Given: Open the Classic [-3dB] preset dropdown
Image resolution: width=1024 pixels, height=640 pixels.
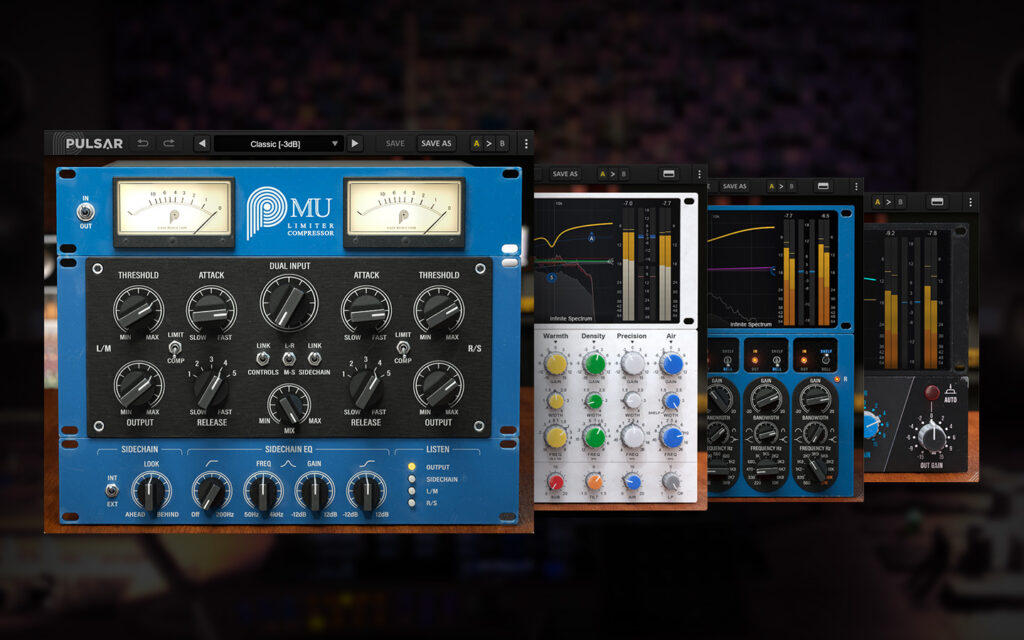Looking at the screenshot, I should click(x=278, y=143).
